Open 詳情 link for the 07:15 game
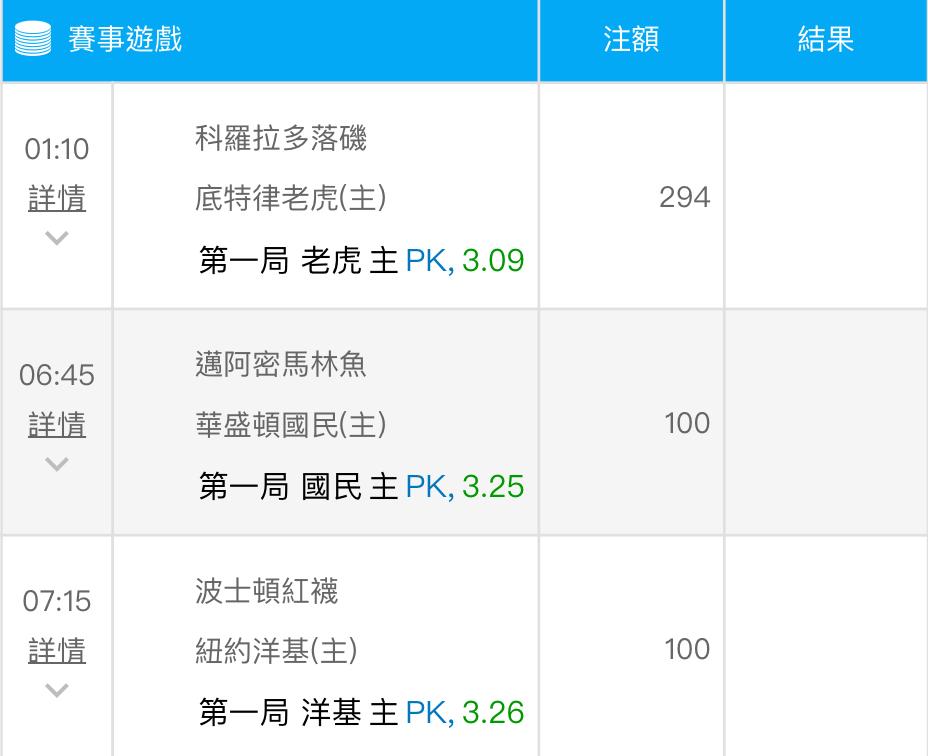Screen dimensions: 928x756 click(x=57, y=650)
